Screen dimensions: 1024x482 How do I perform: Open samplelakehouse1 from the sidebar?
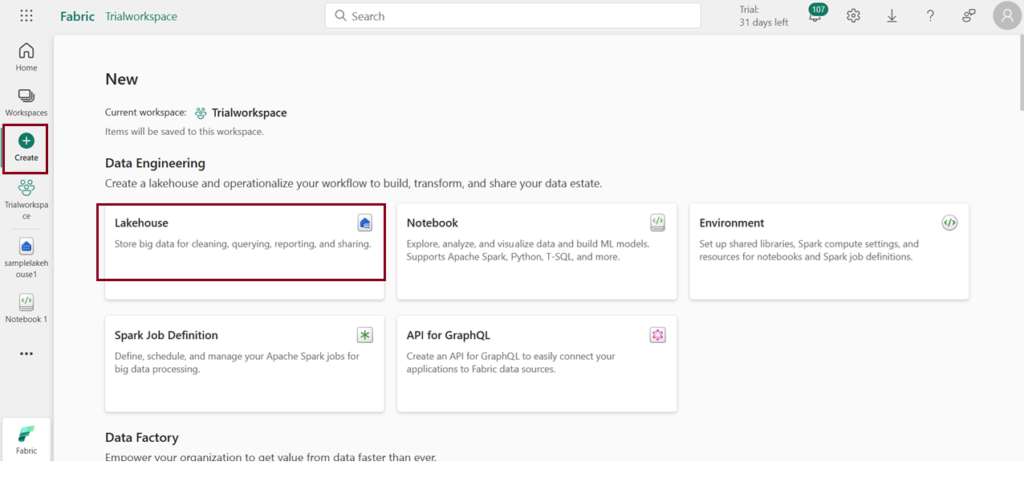[26, 256]
